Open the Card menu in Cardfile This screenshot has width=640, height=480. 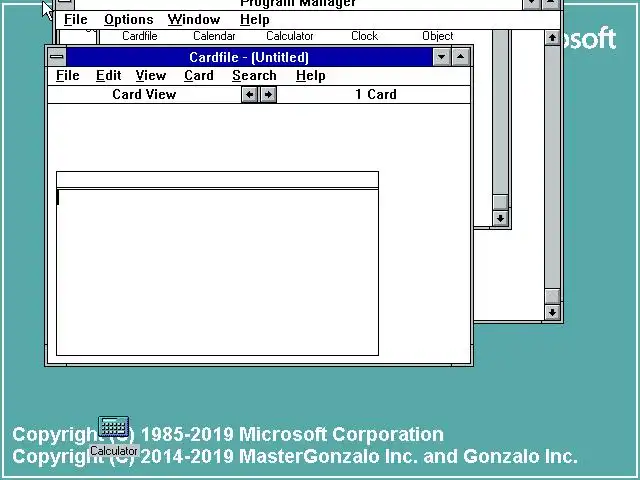[199, 76]
